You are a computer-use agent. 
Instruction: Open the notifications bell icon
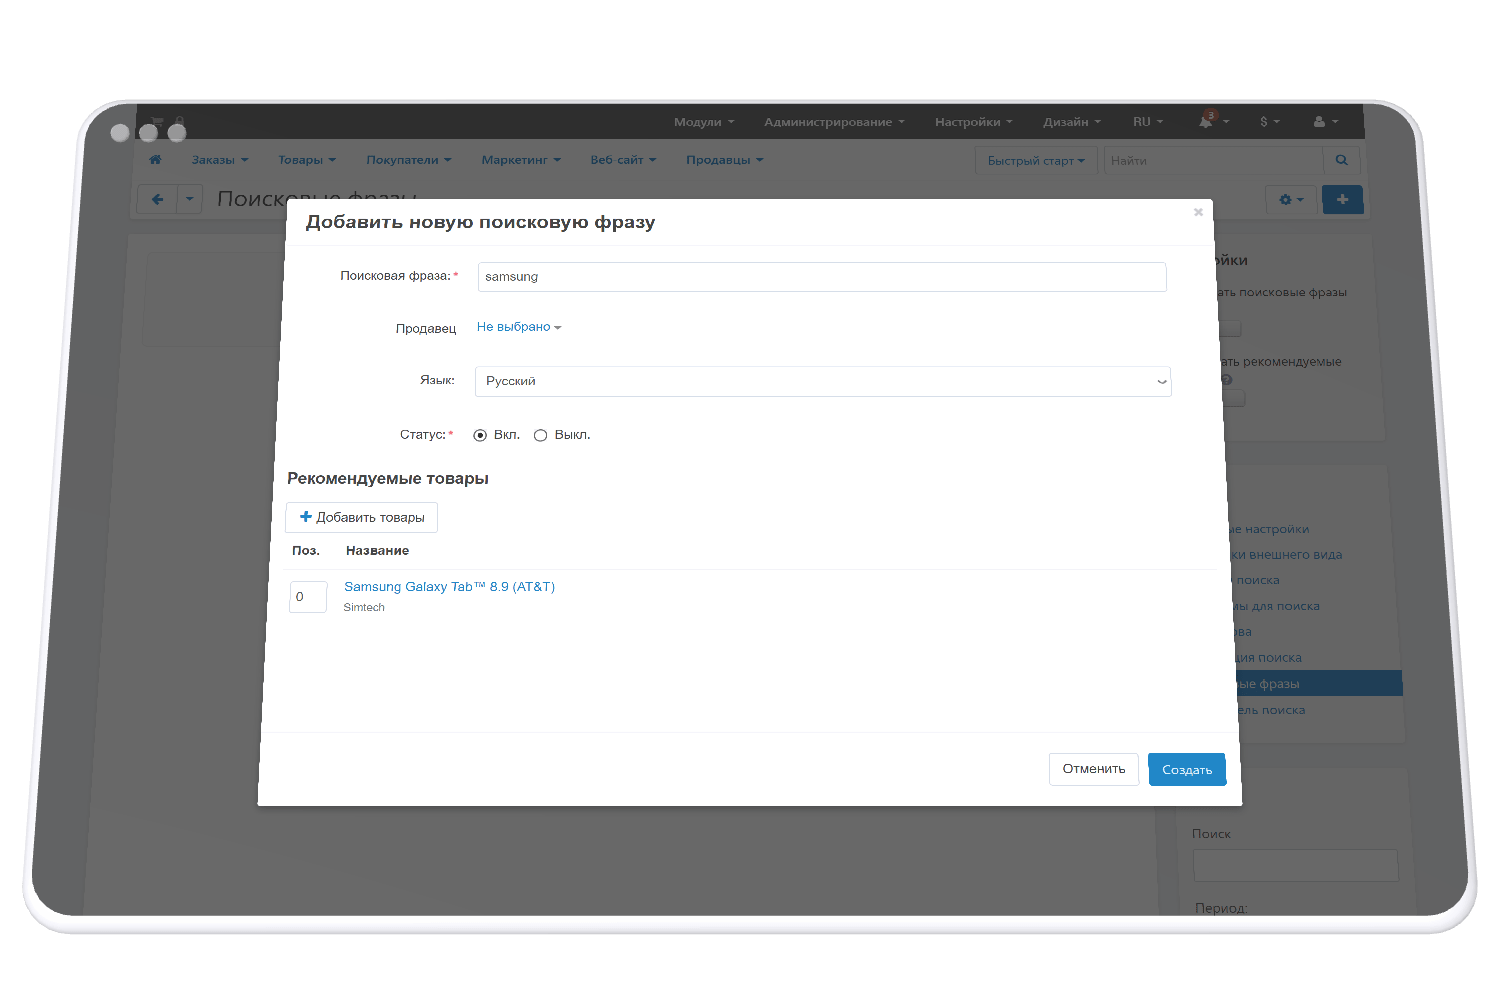tap(1206, 121)
